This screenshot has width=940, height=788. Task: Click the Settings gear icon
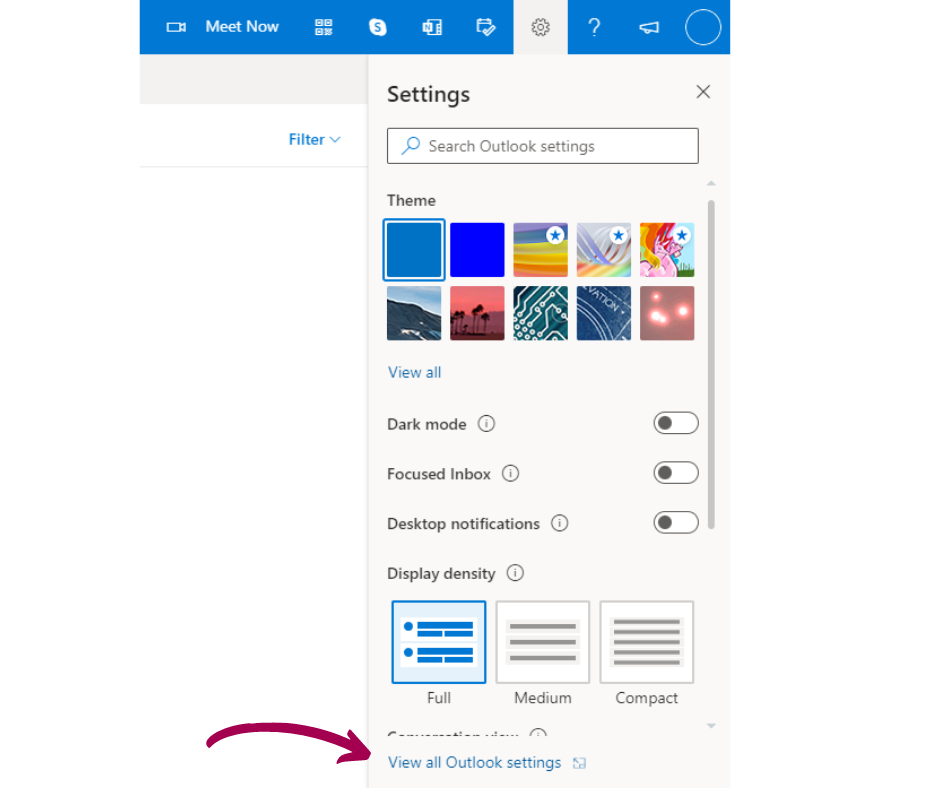point(540,27)
